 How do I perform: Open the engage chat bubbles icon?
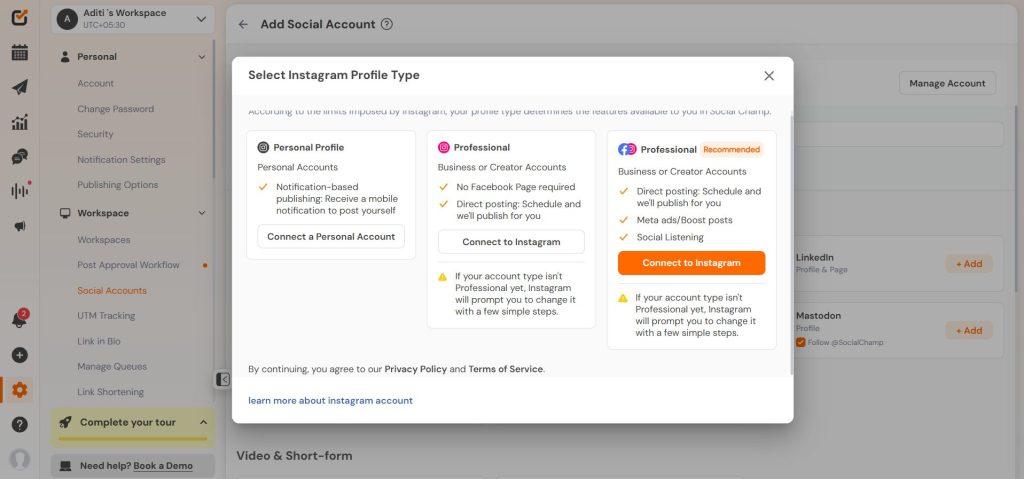[x=20, y=157]
